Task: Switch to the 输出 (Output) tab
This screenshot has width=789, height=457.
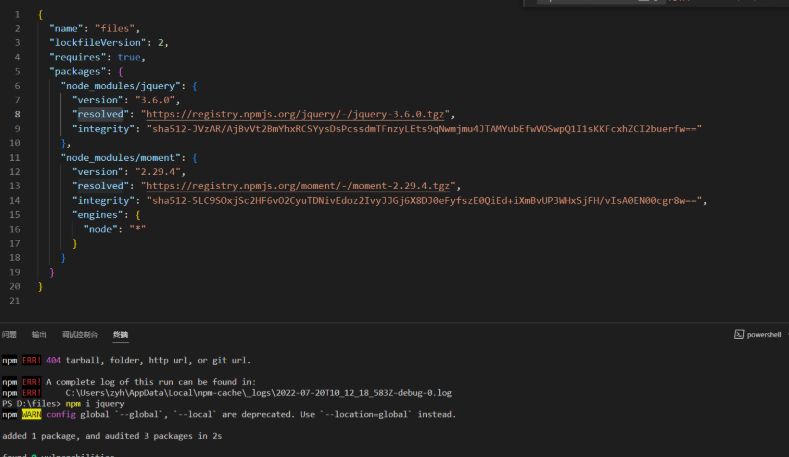Action: 39,335
